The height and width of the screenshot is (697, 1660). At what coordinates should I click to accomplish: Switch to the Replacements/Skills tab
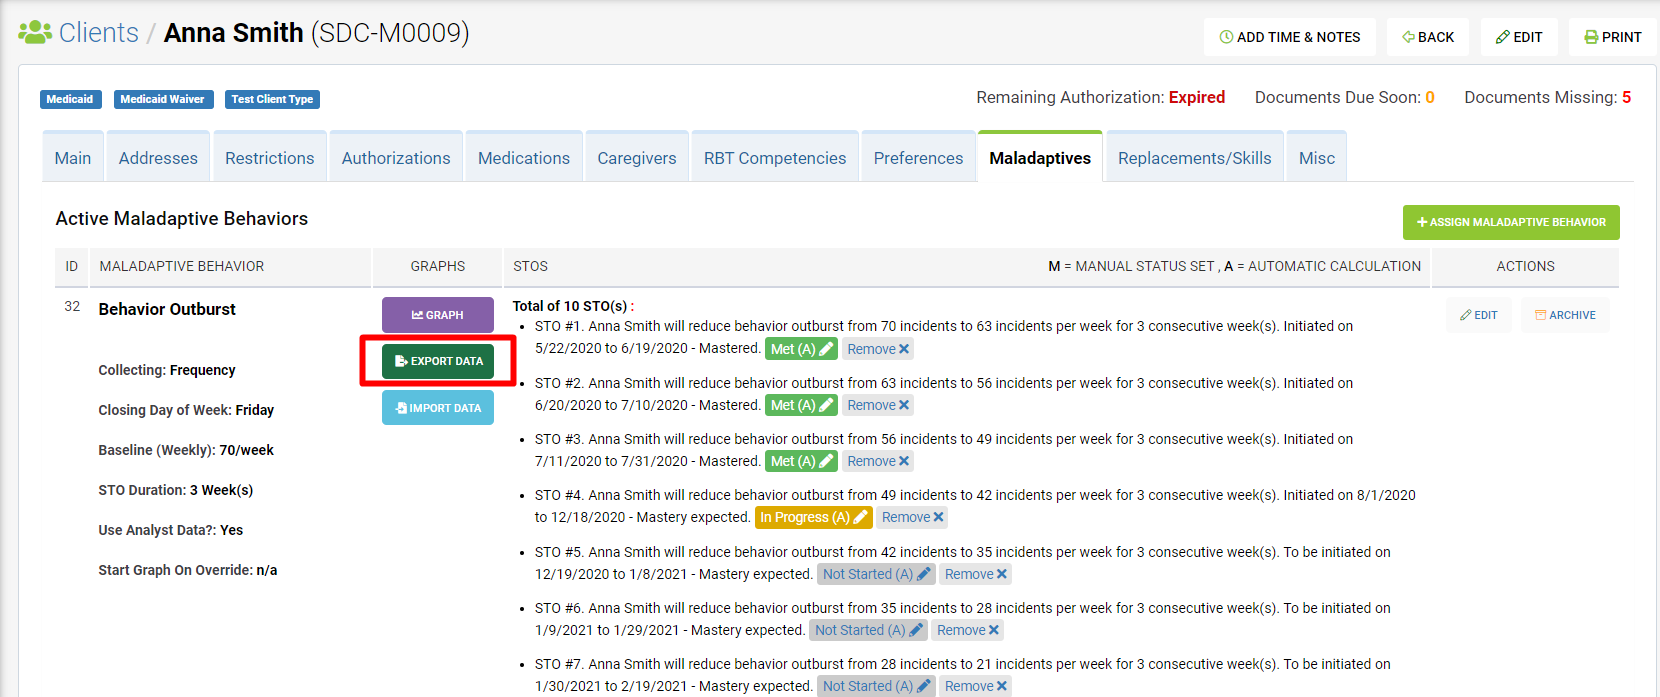[x=1194, y=158]
